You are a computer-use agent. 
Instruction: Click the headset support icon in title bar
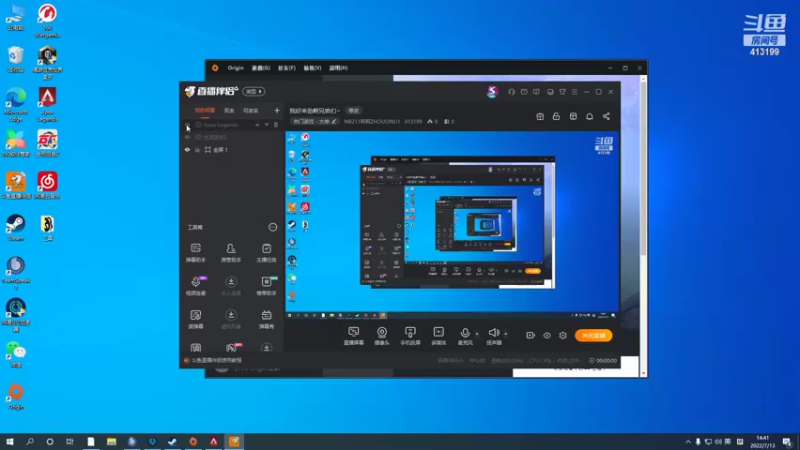[511, 92]
